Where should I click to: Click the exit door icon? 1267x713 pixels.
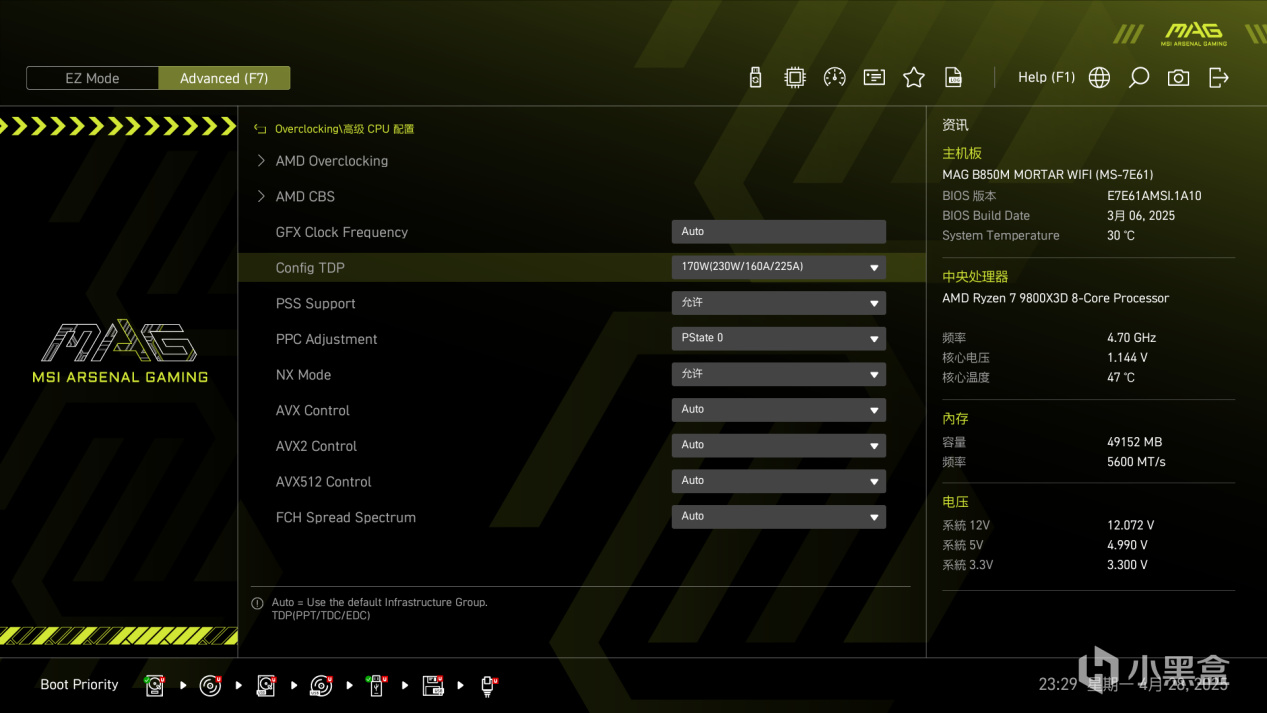[x=1219, y=78]
